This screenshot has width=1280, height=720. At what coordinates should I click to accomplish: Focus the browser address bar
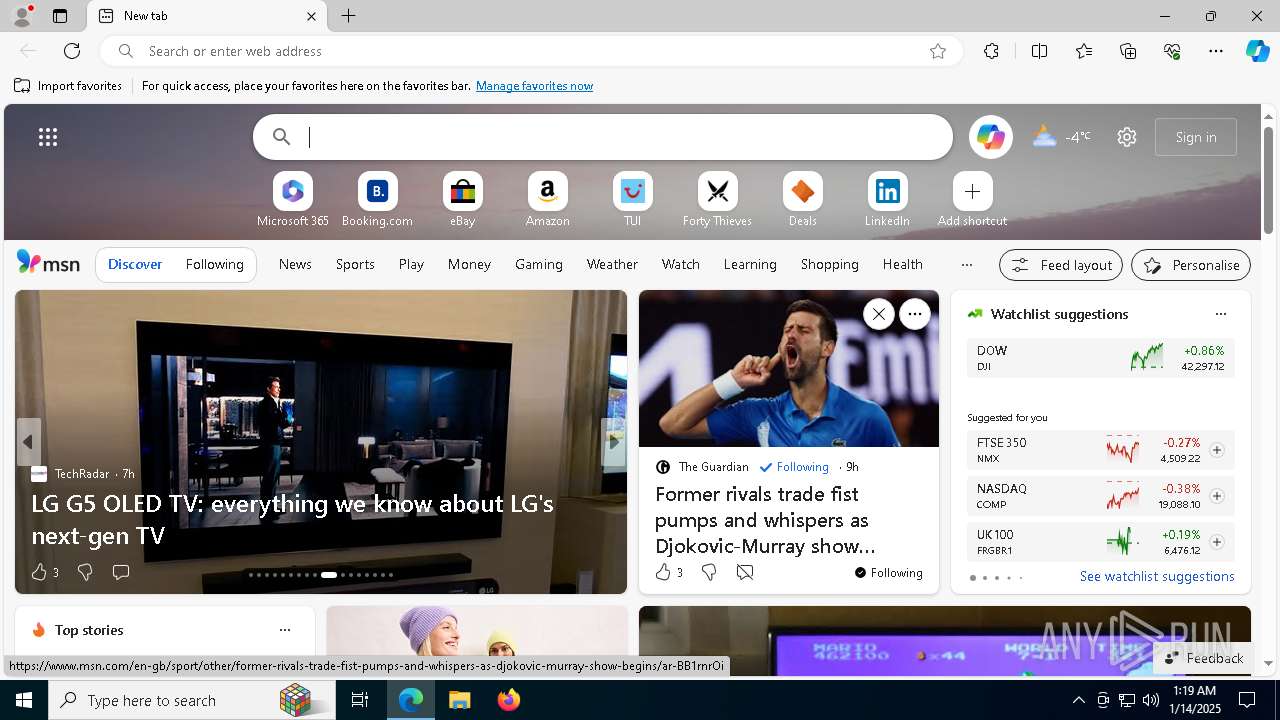coord(530,51)
